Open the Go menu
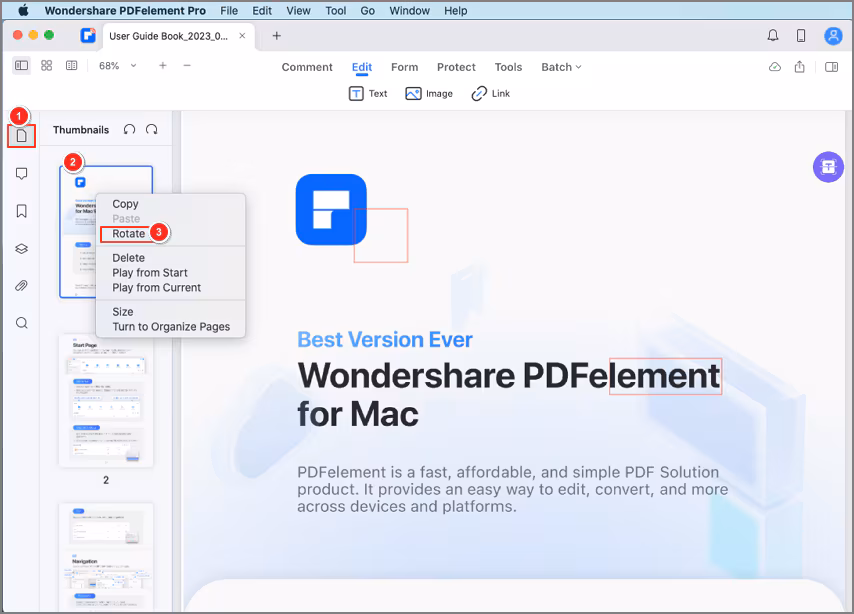 pos(368,10)
